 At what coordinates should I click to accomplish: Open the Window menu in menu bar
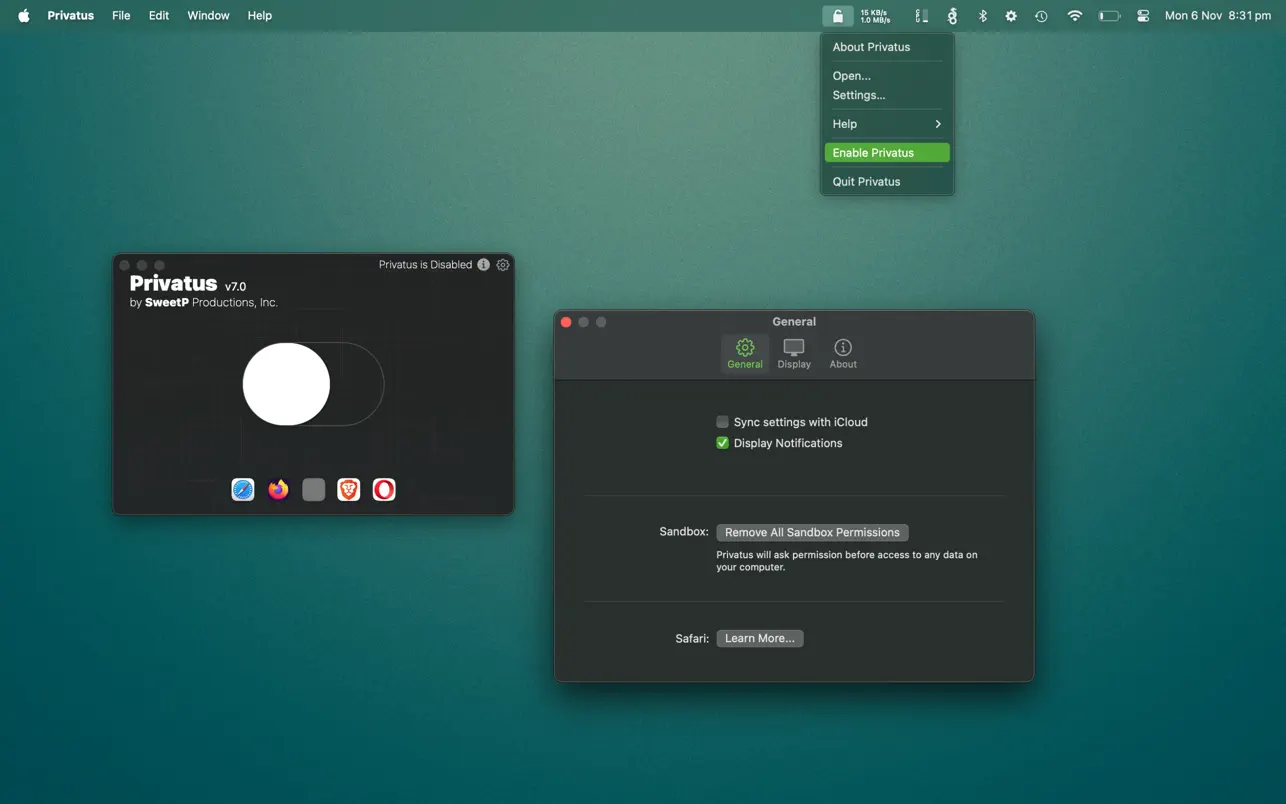(208, 16)
